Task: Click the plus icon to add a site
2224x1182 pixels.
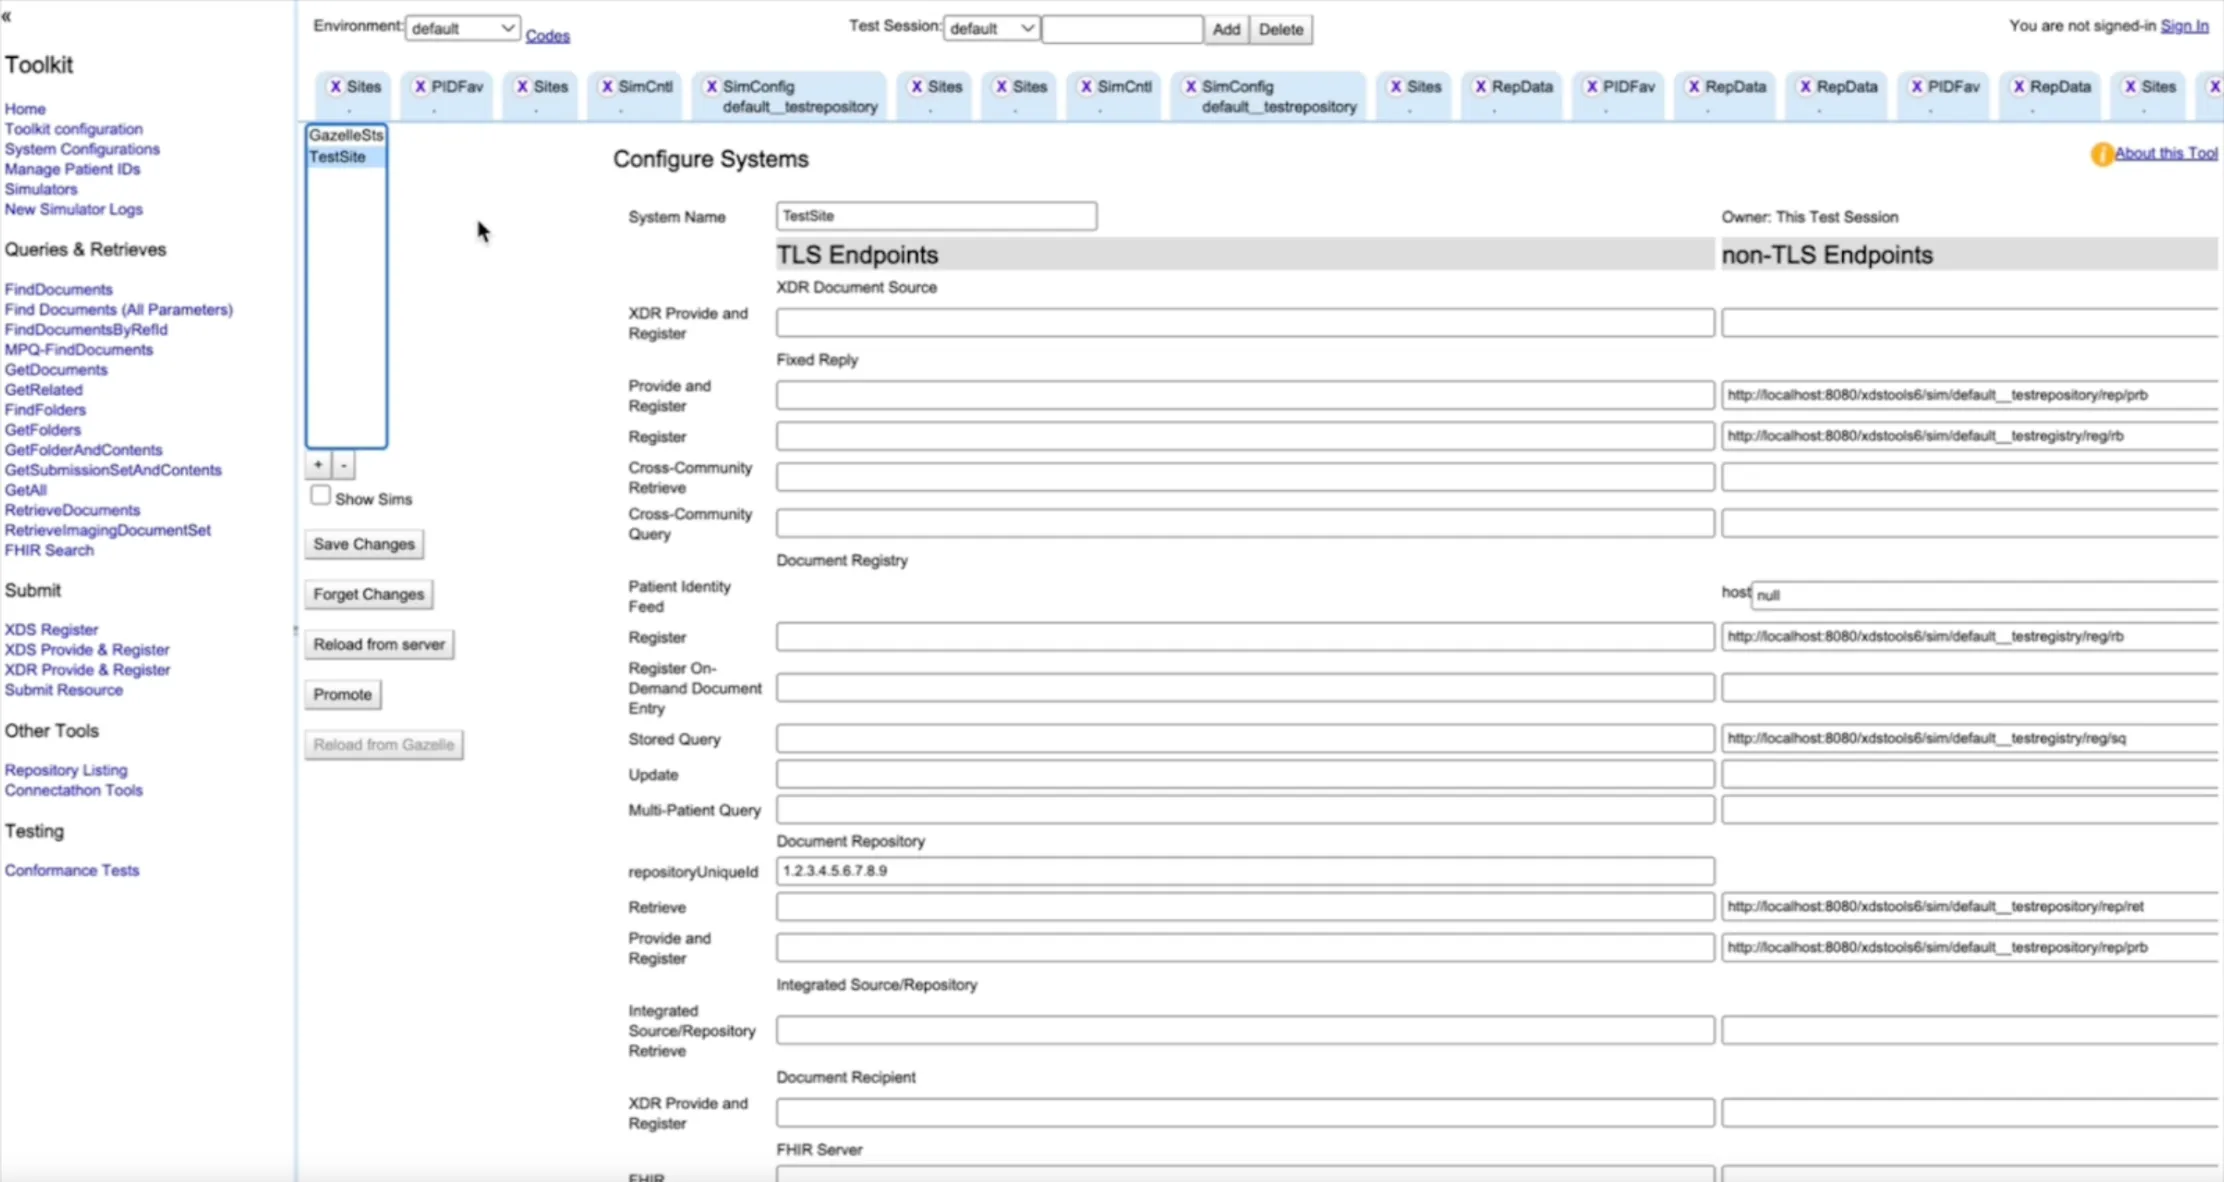Action: click(318, 465)
